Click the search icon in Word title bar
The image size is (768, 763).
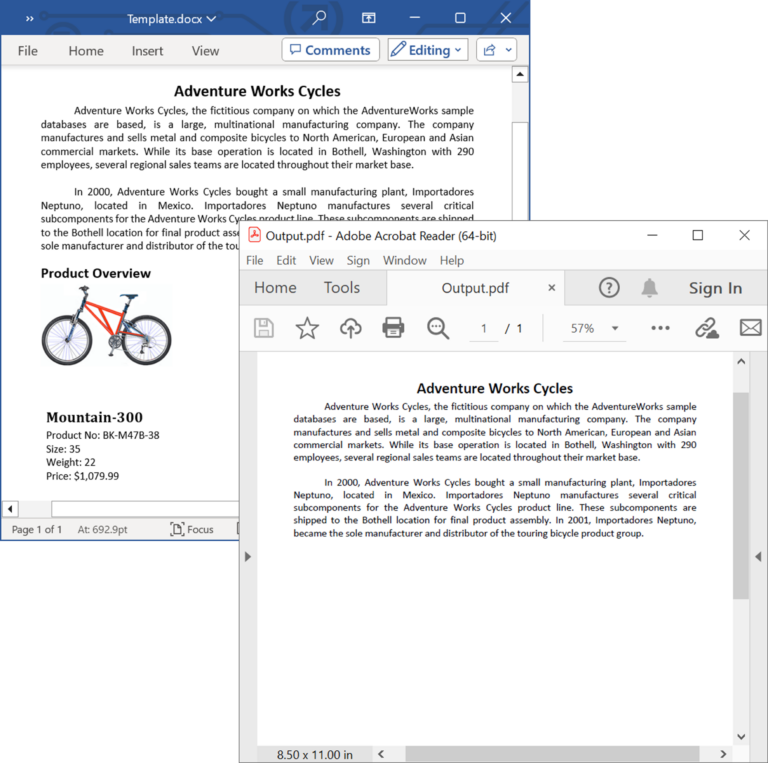click(x=319, y=18)
